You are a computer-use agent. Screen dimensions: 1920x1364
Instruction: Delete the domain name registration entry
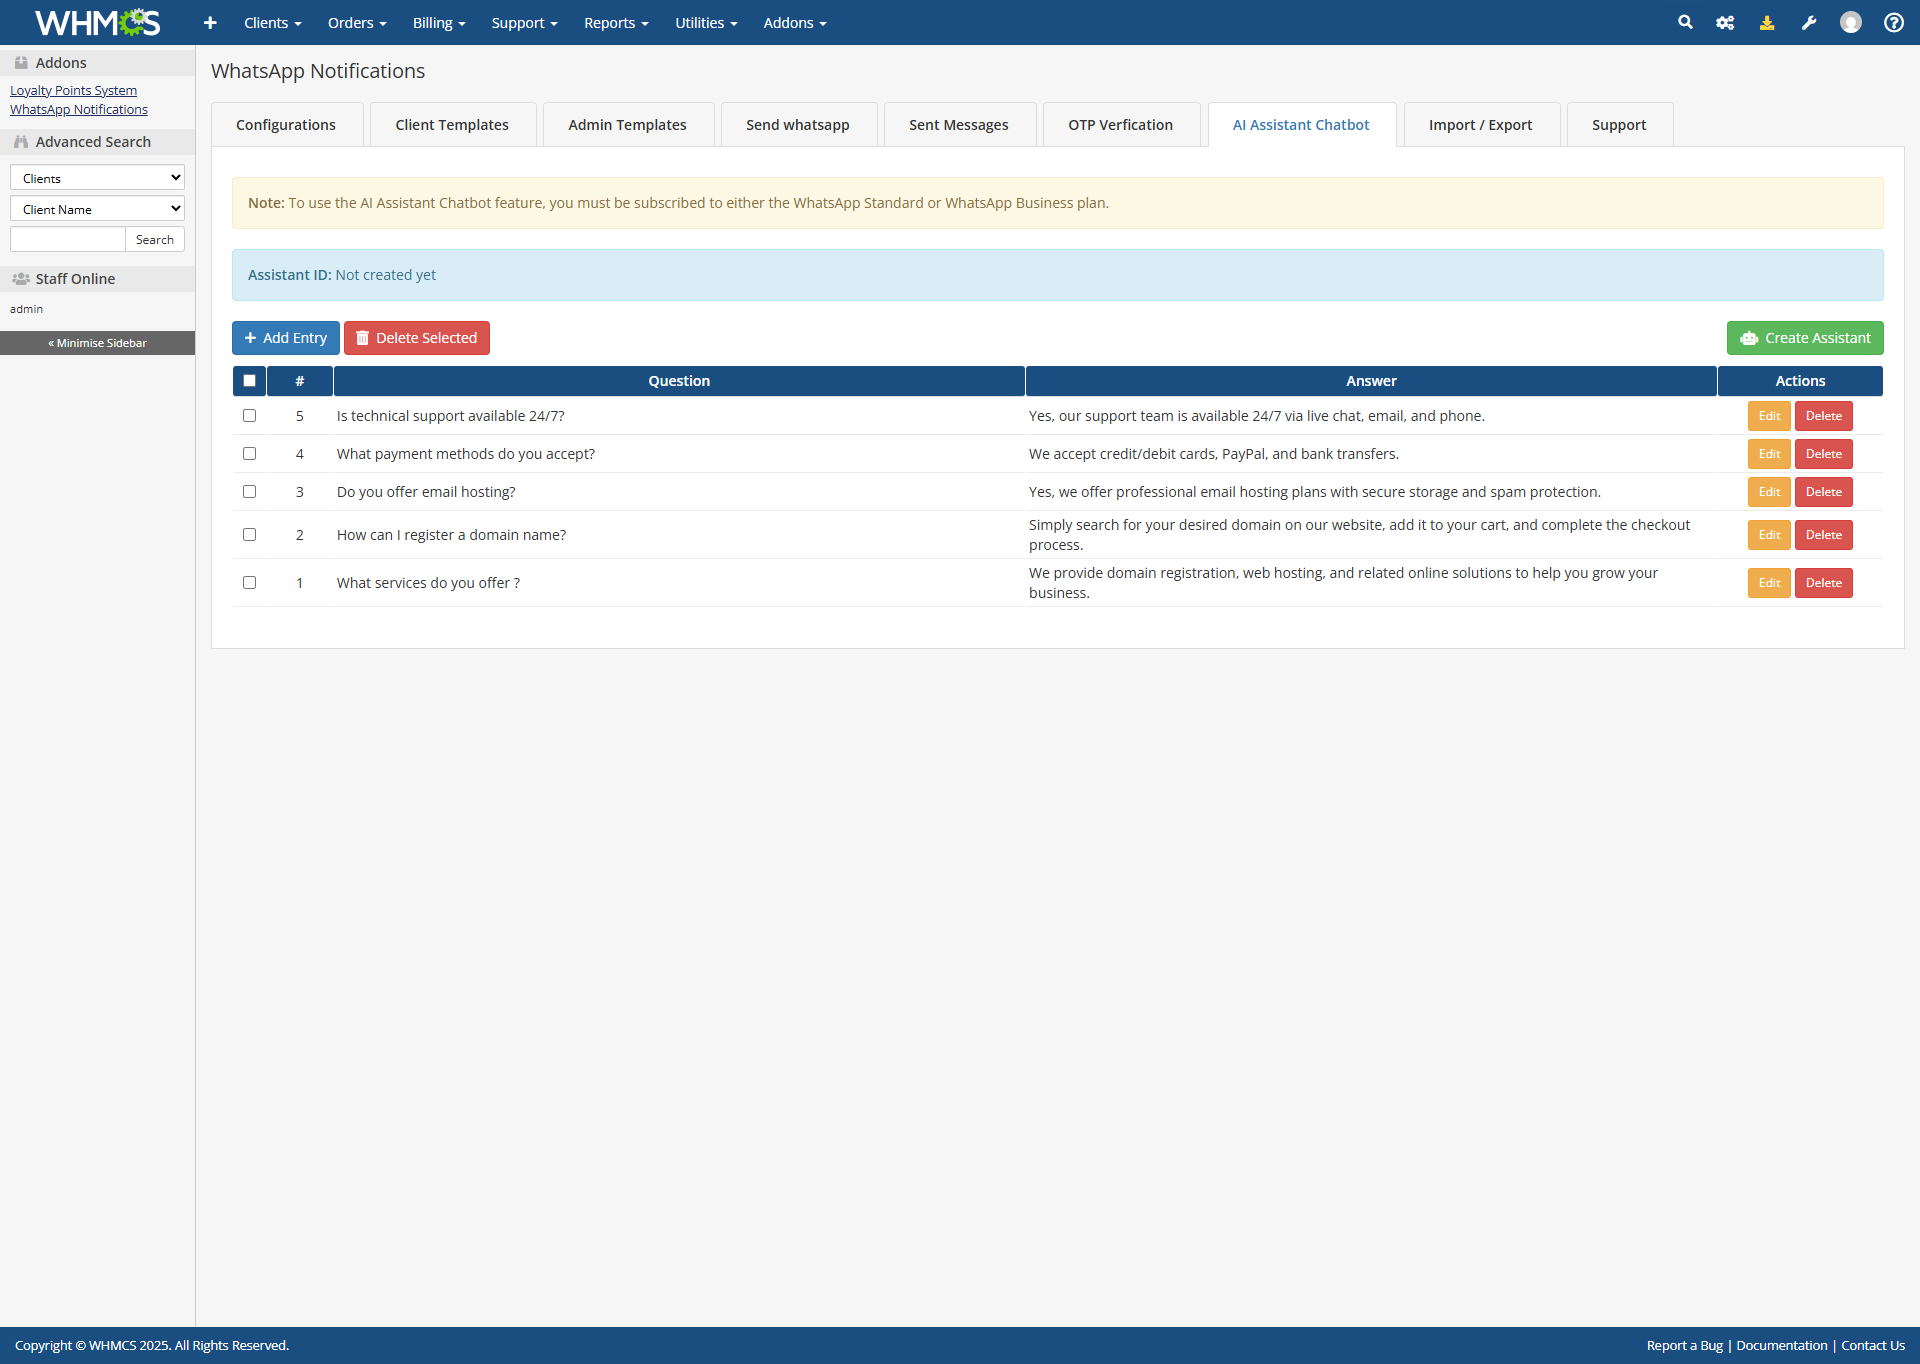pyautogui.click(x=1823, y=535)
